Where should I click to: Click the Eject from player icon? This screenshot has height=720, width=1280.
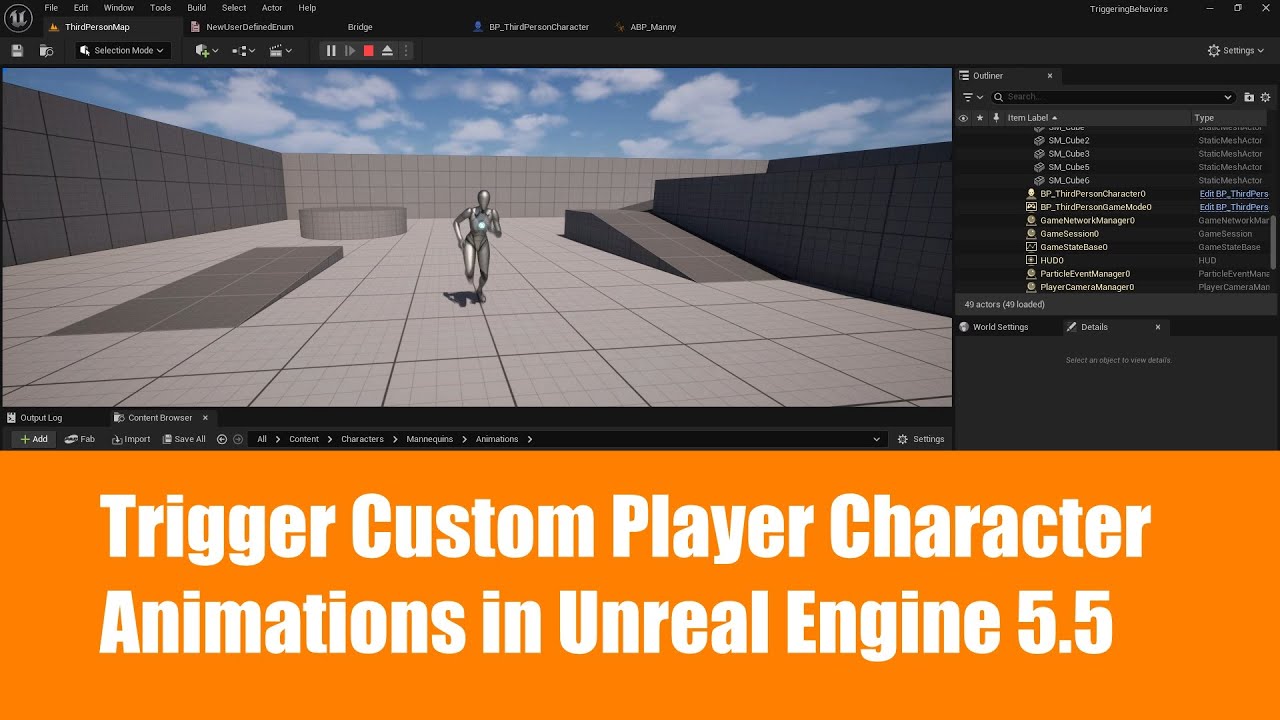387,50
